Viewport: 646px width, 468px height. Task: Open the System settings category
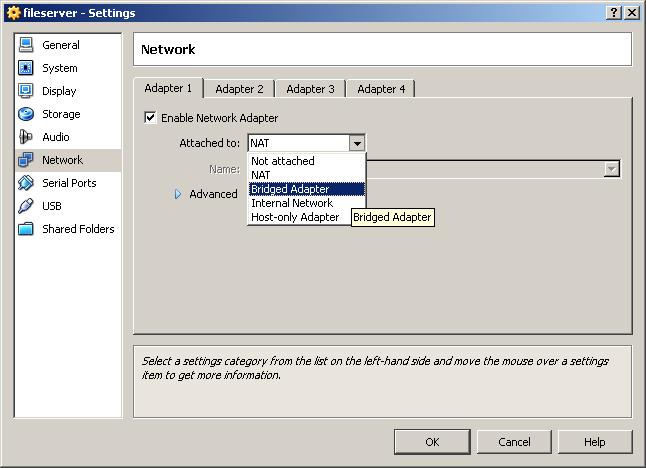pyautogui.click(x=60, y=68)
